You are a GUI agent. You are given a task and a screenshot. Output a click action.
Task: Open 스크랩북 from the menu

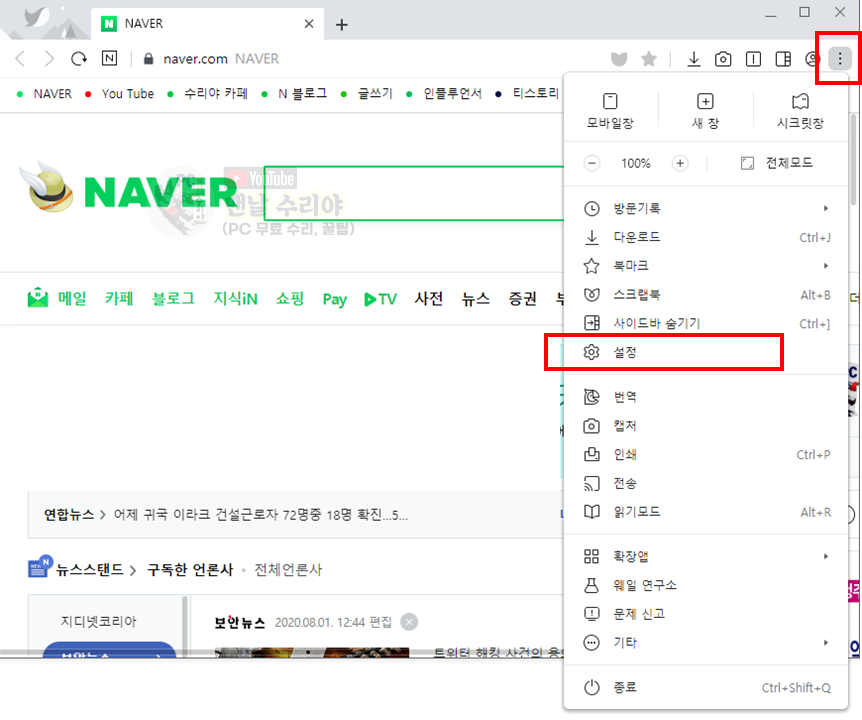tap(706, 295)
